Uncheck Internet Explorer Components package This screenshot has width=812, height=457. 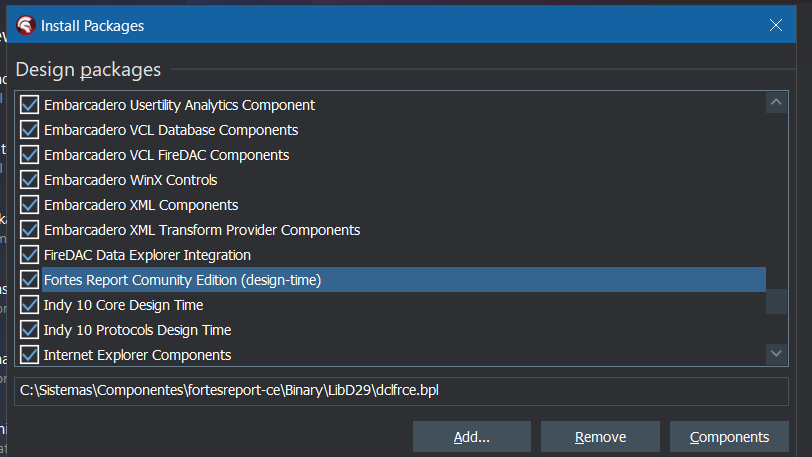click(30, 355)
